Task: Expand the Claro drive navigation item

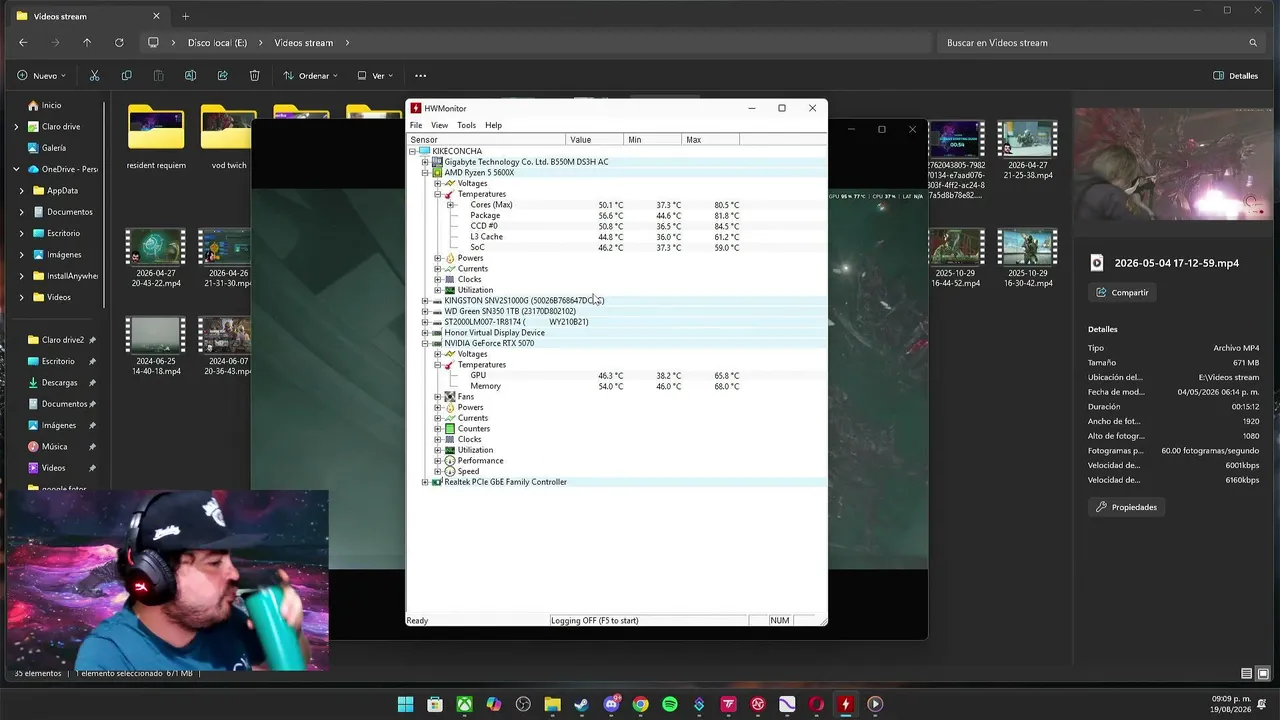Action: pos(16,127)
